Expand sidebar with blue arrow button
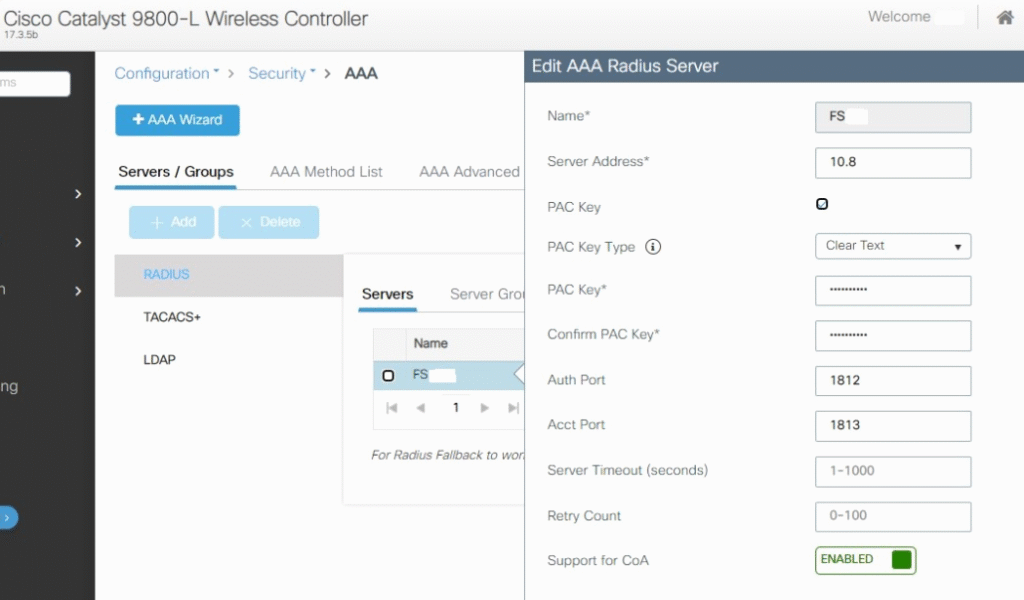 click(x=8, y=518)
